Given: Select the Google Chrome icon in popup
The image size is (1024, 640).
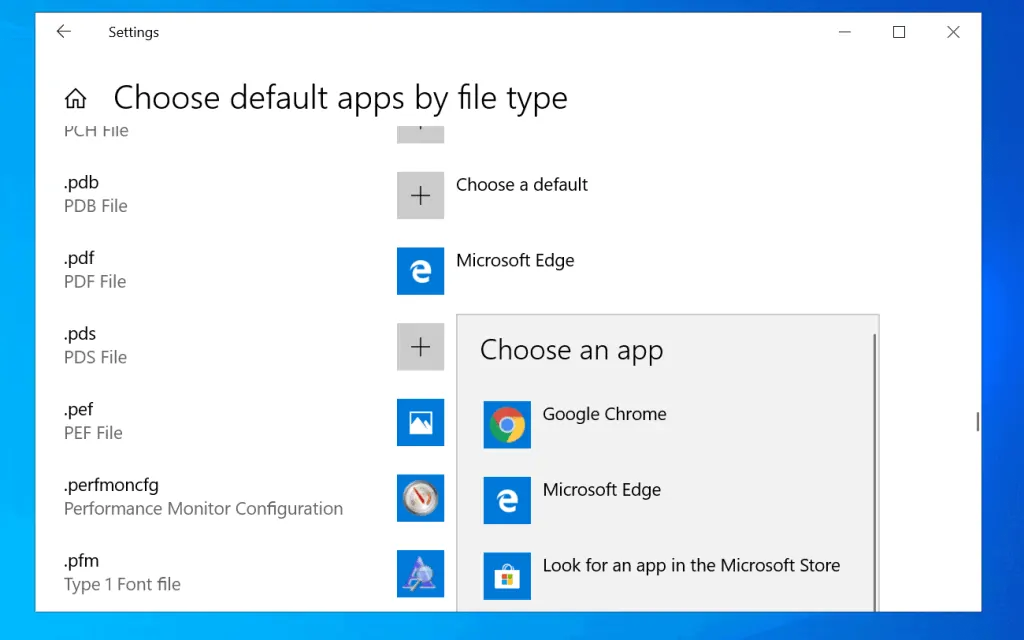Looking at the screenshot, I should tap(507, 425).
